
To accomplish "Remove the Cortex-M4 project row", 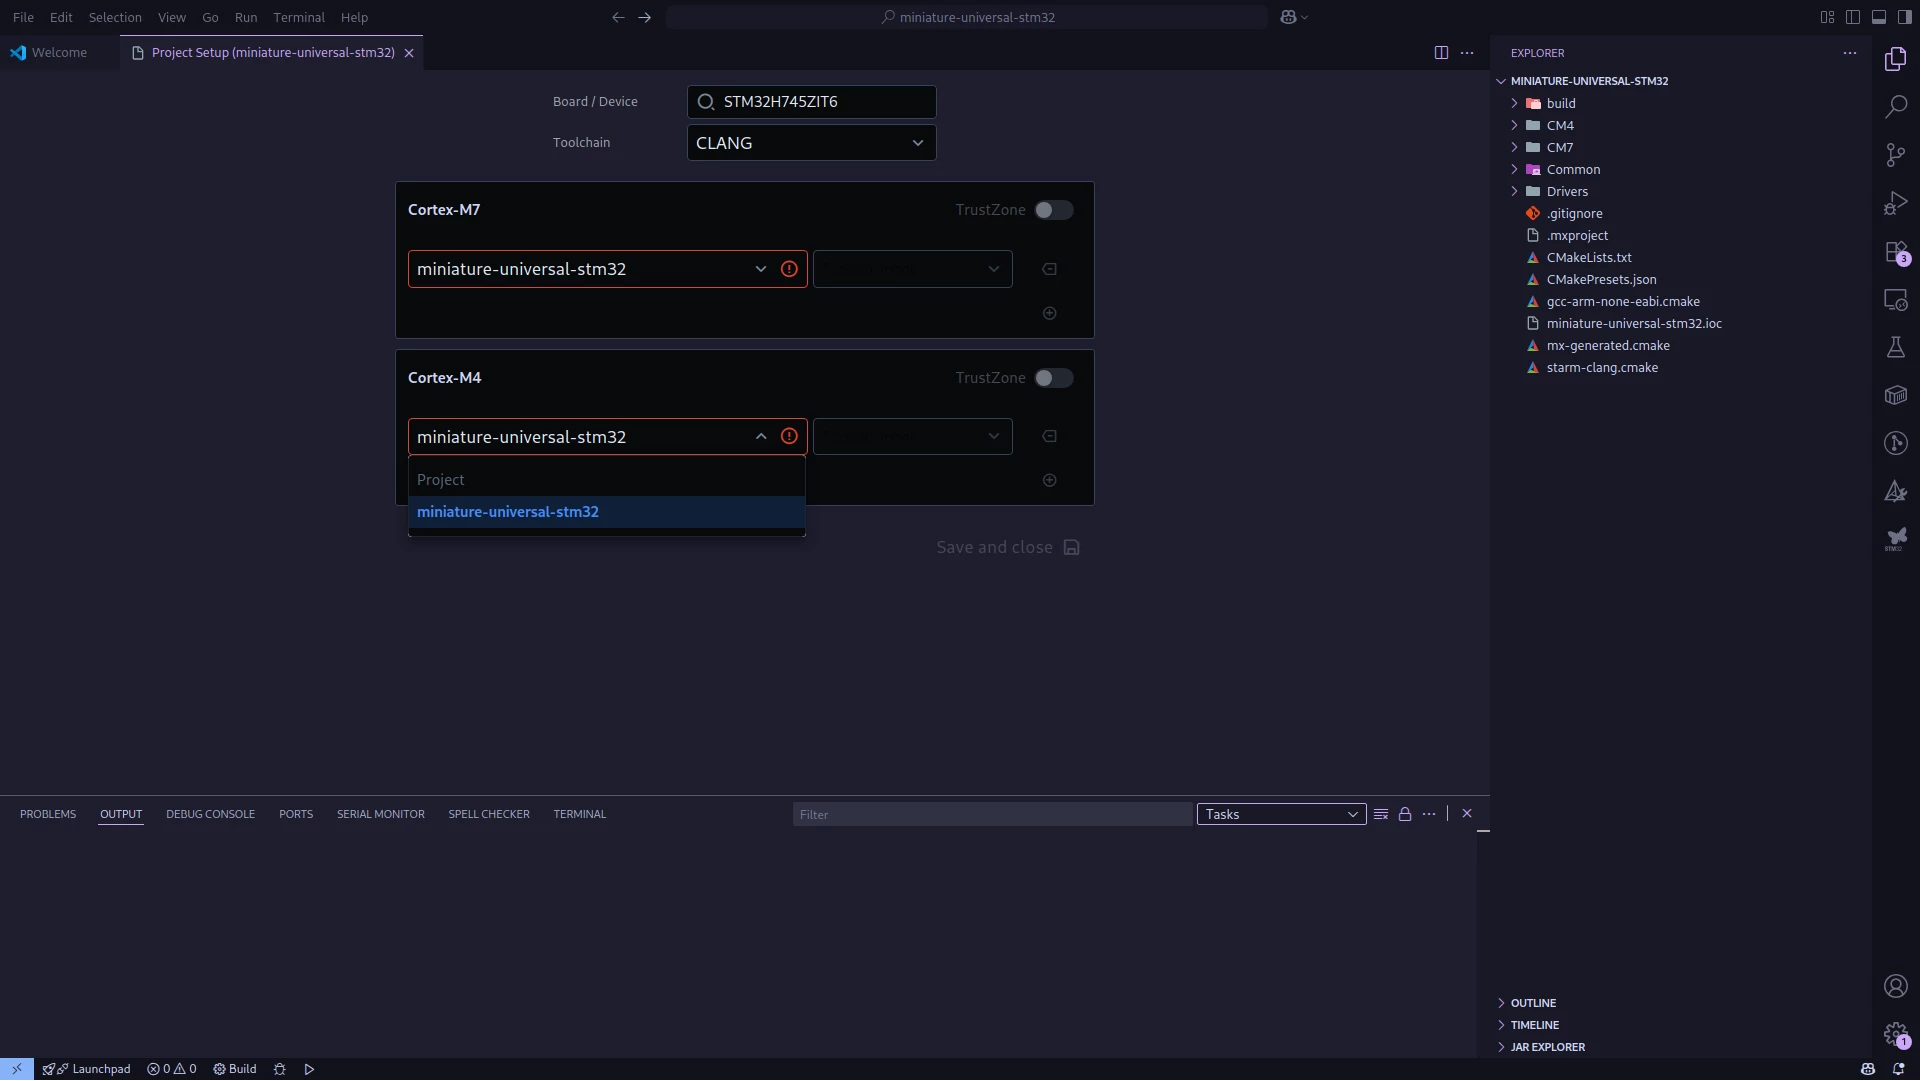I will click(1049, 437).
